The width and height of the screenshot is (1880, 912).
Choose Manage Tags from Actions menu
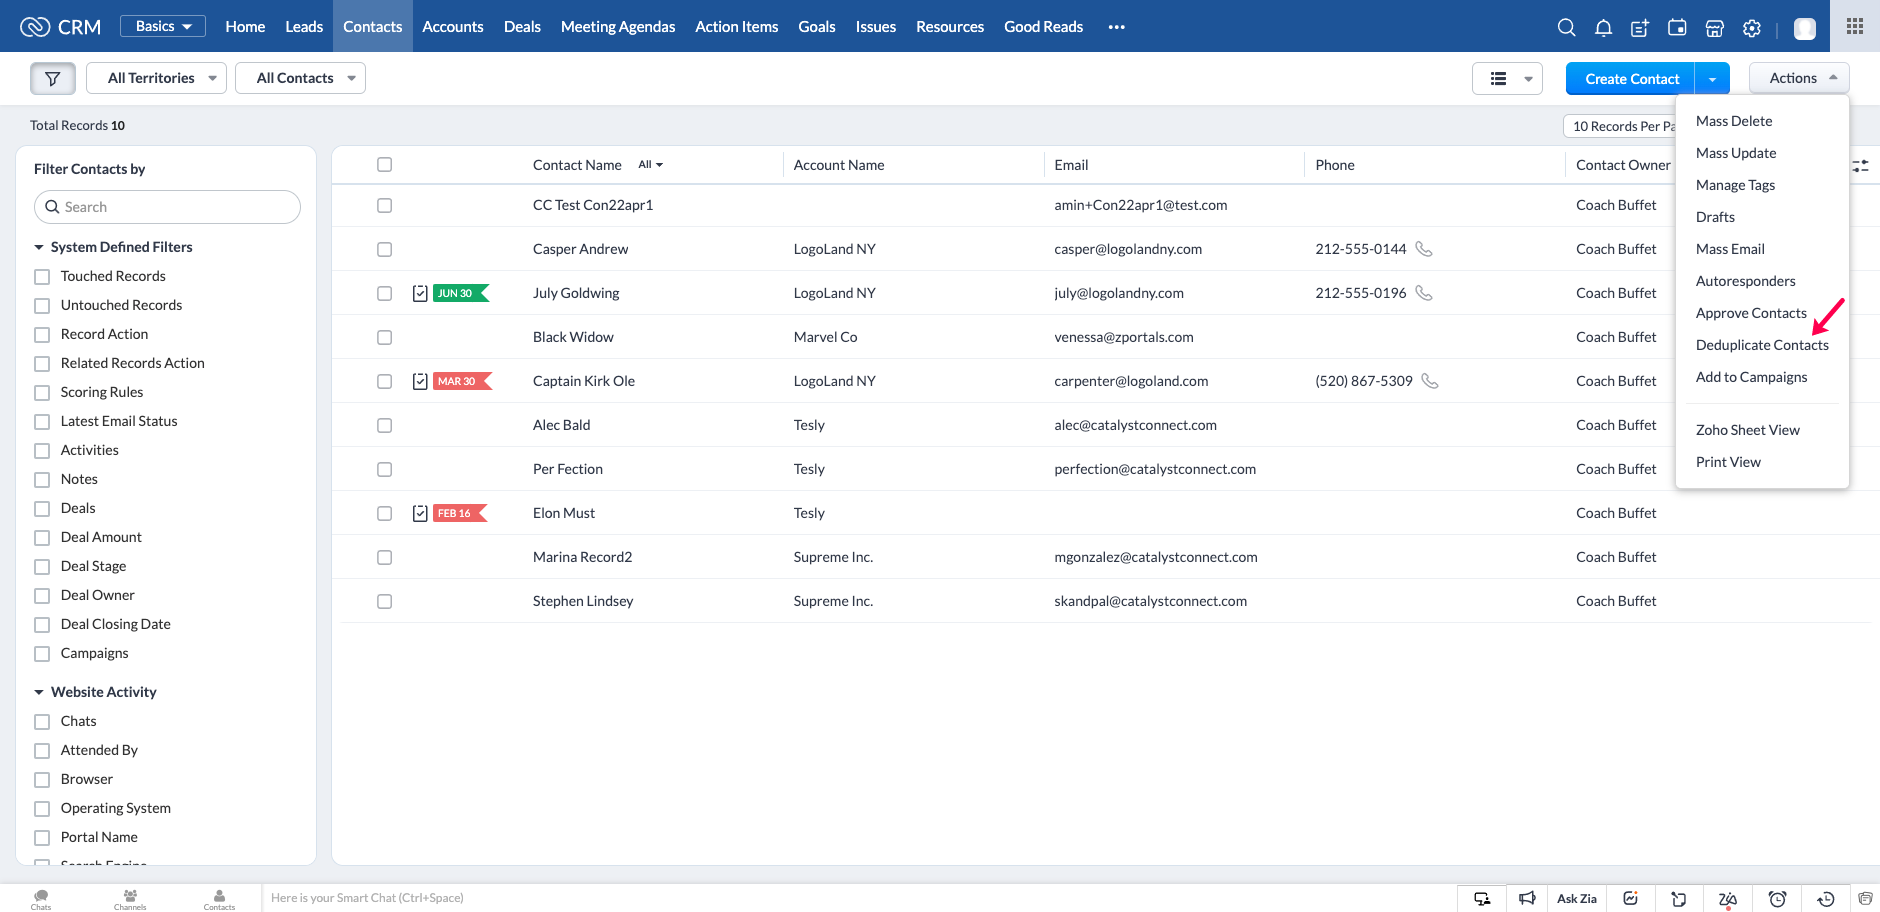pos(1736,185)
